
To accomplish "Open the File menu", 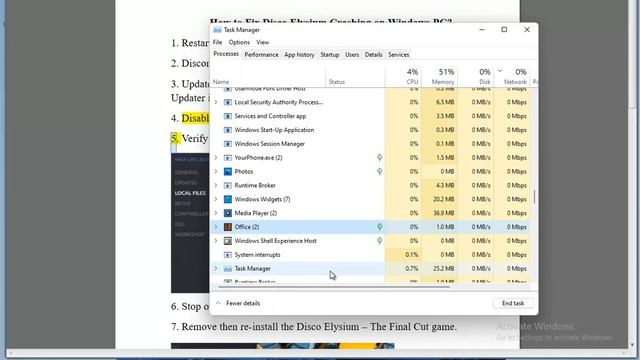I will click(x=218, y=42).
